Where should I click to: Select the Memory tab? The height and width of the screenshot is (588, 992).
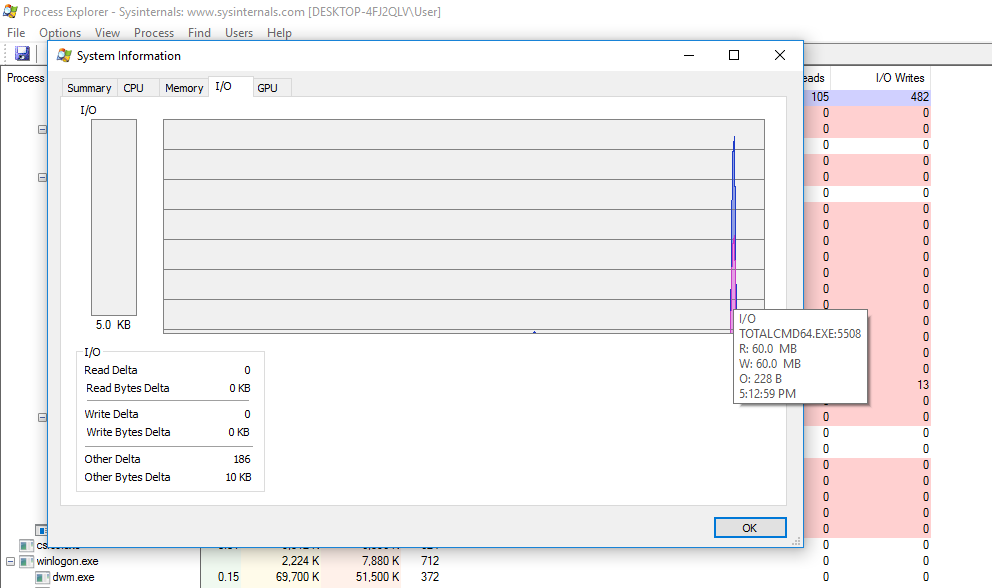pos(184,88)
